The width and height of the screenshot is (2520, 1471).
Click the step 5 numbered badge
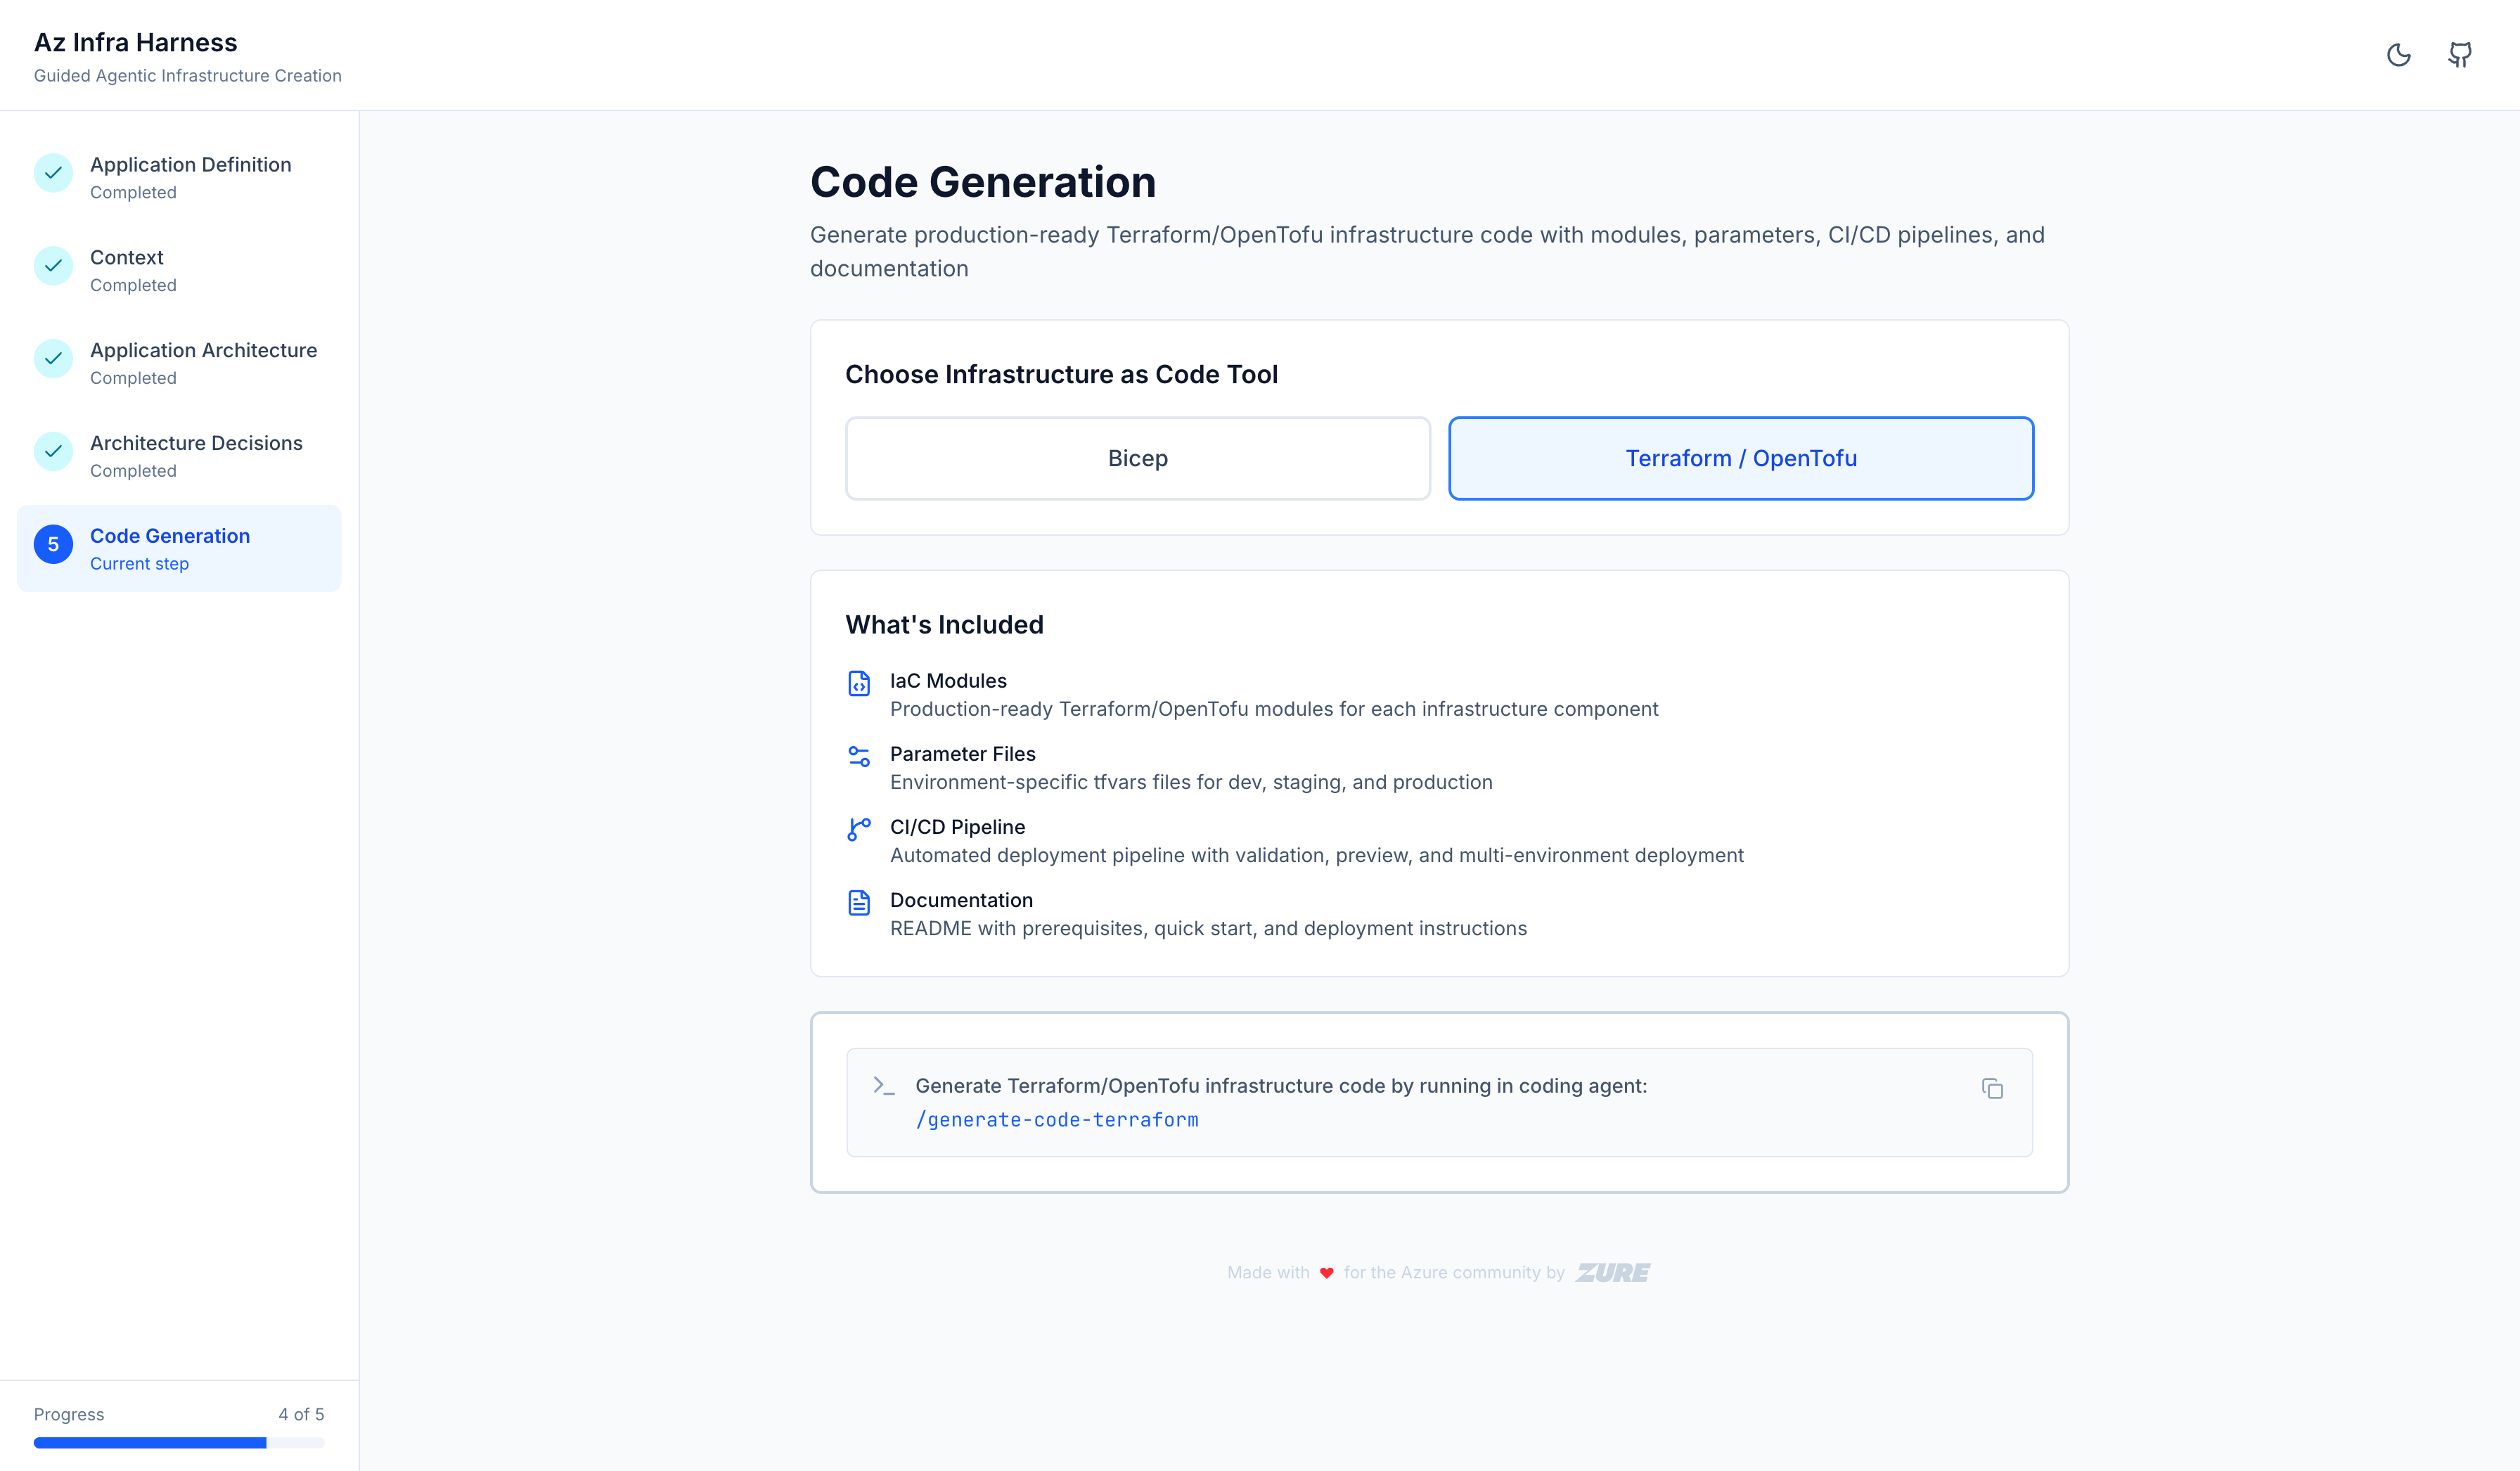[x=53, y=545]
